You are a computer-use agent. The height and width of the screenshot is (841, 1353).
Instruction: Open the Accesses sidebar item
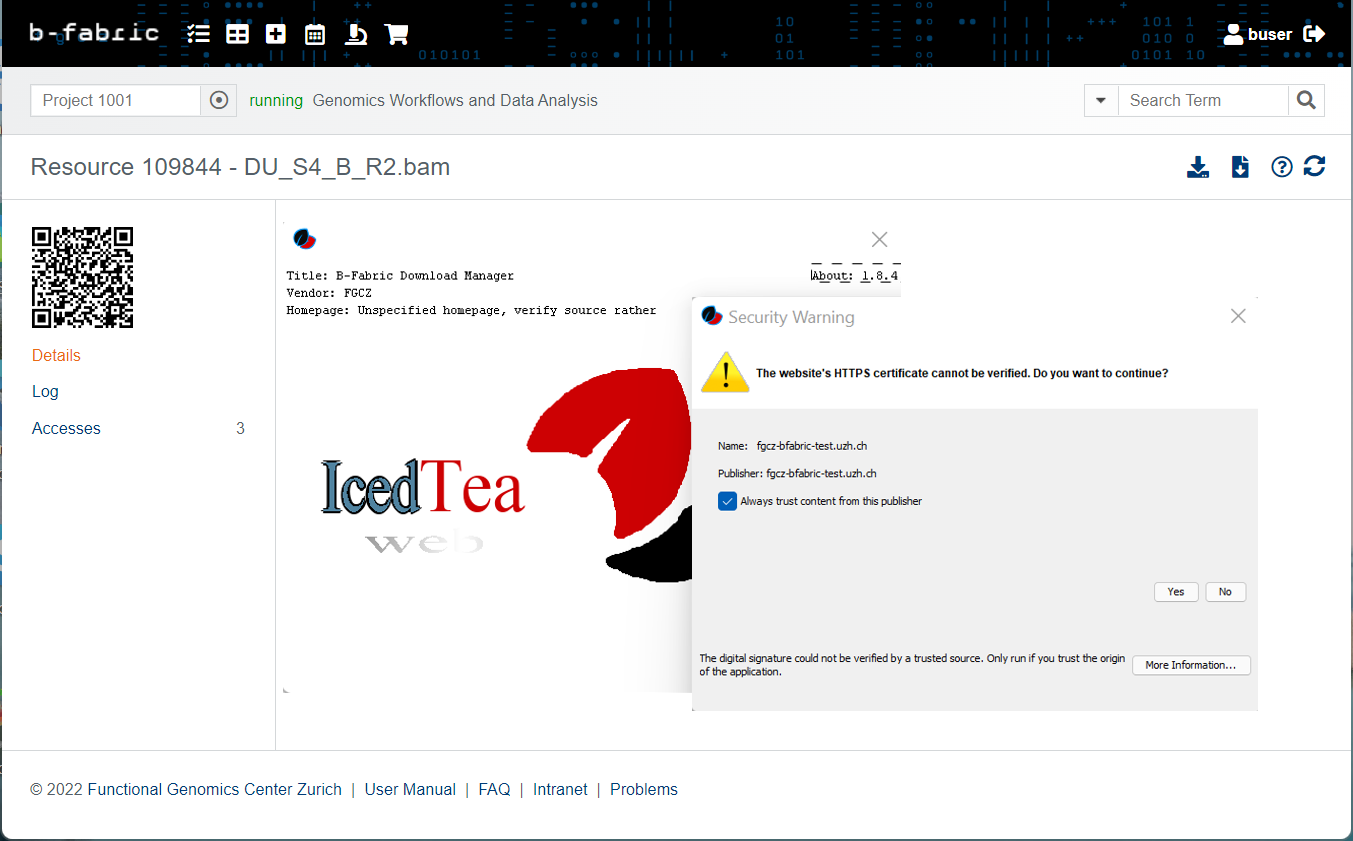[66, 428]
